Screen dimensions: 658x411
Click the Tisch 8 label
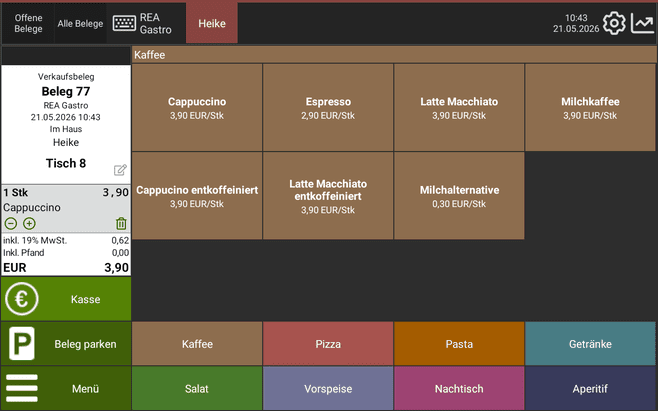66,163
